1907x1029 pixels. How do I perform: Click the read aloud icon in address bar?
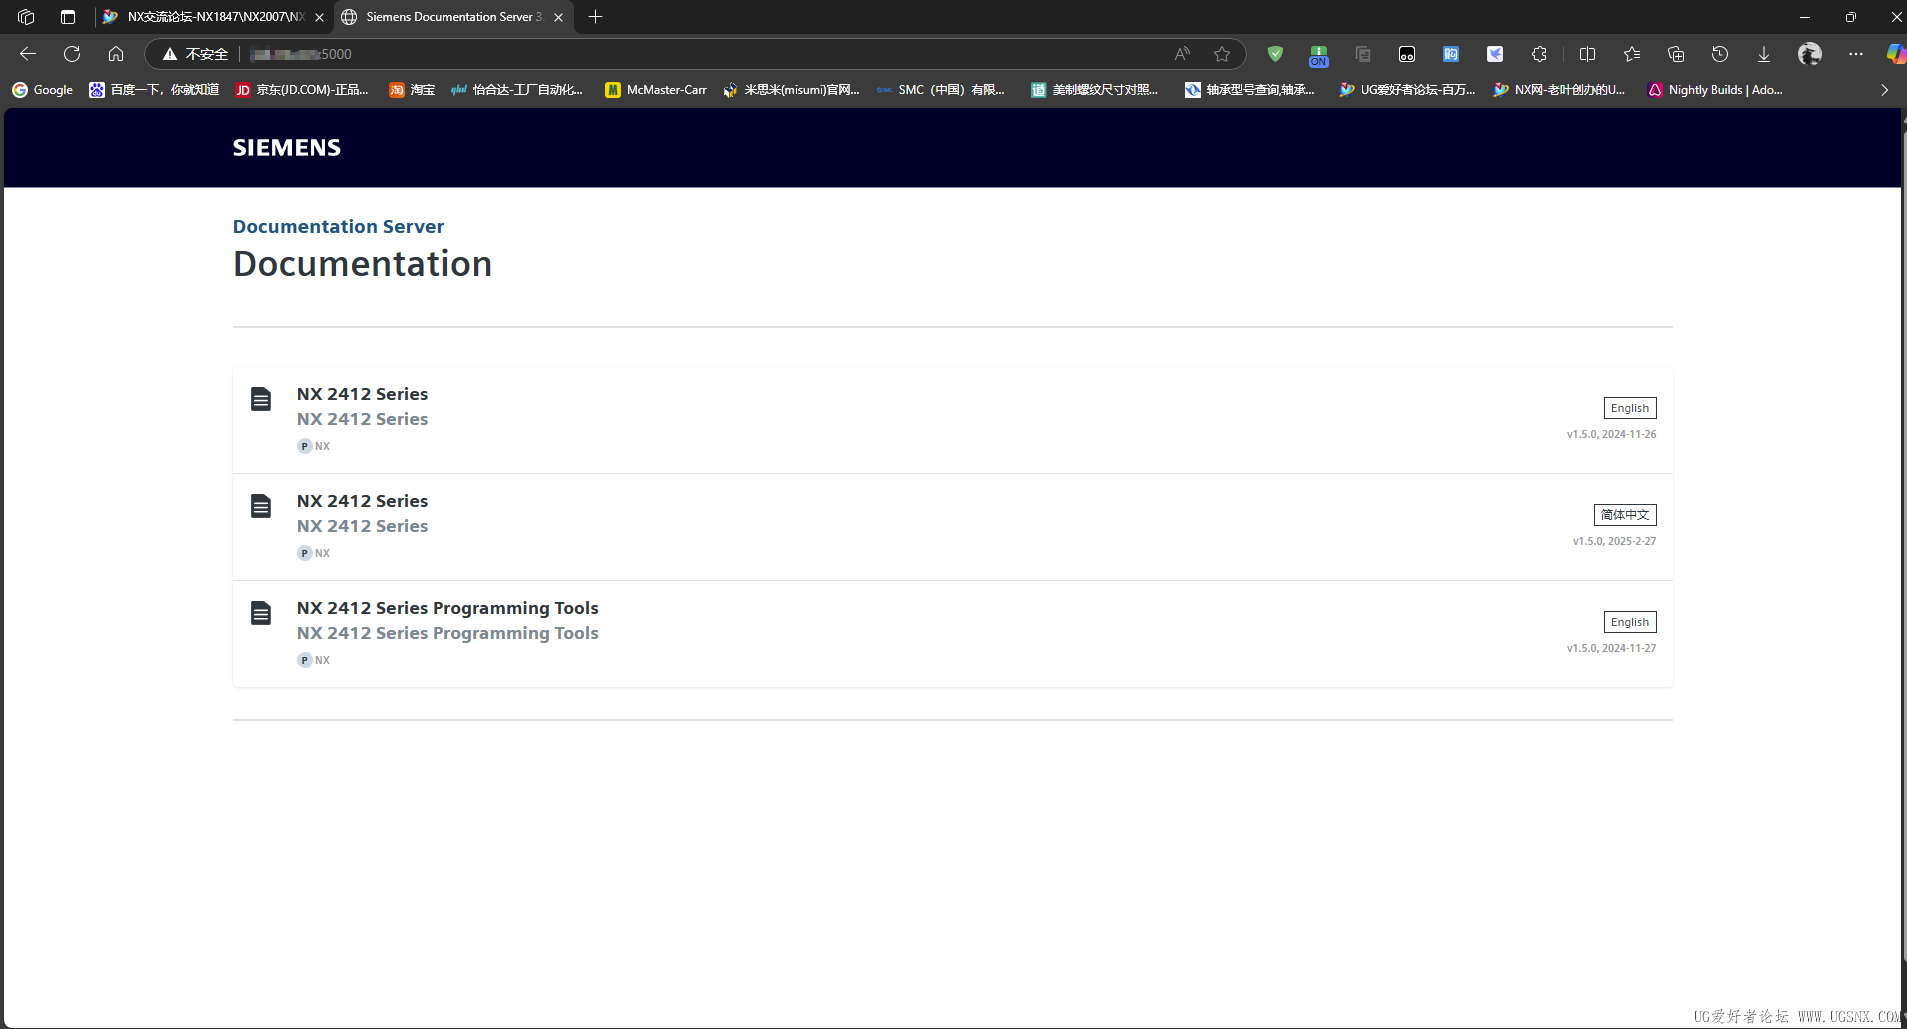[x=1182, y=54]
